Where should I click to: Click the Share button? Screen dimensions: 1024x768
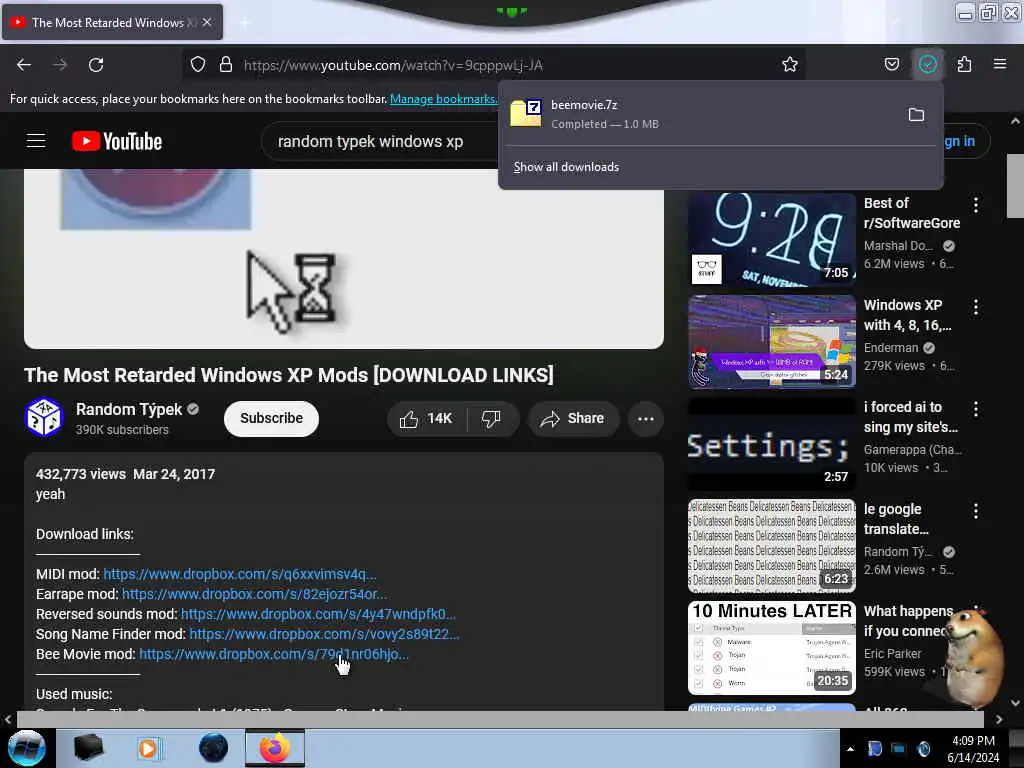(x=573, y=419)
